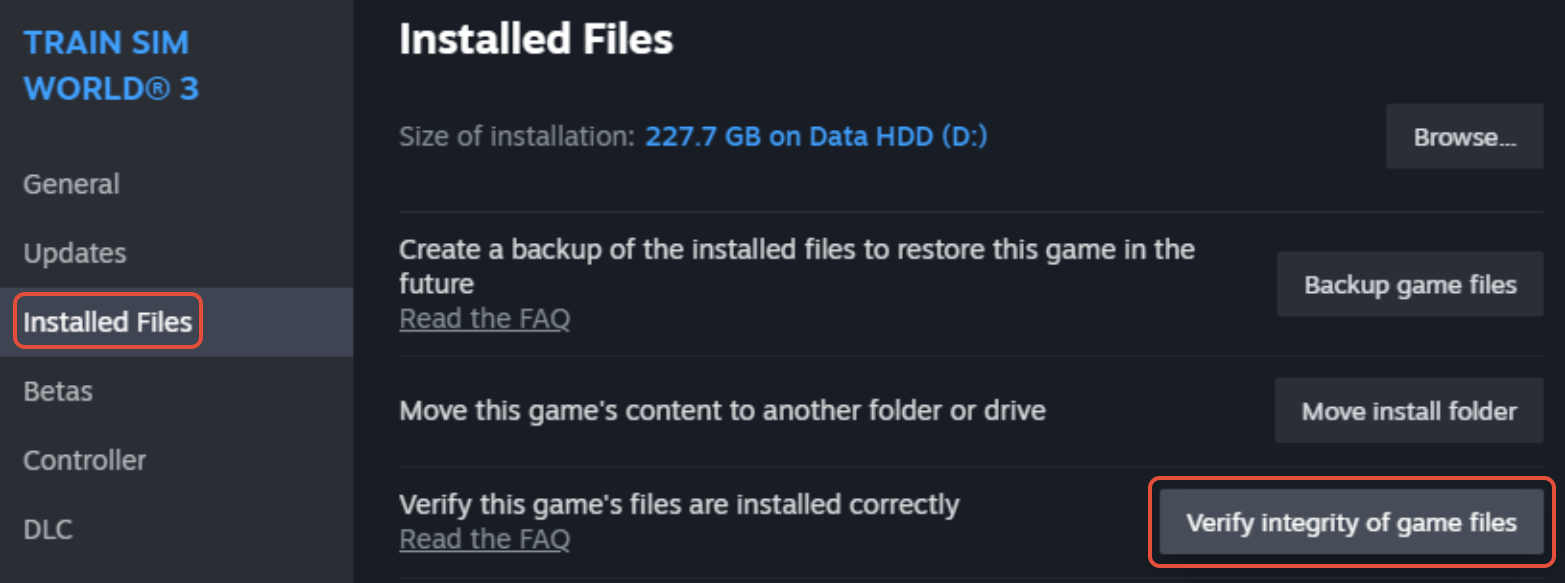Start a backup with Backup game files

(1408, 284)
